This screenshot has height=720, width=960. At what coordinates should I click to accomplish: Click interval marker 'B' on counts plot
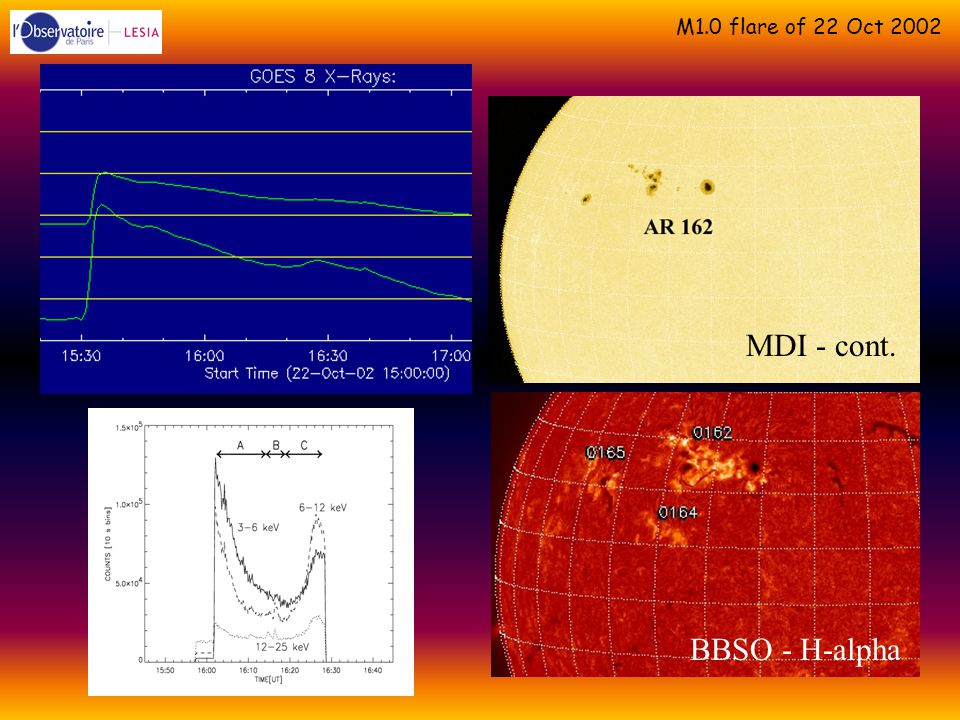click(x=276, y=446)
